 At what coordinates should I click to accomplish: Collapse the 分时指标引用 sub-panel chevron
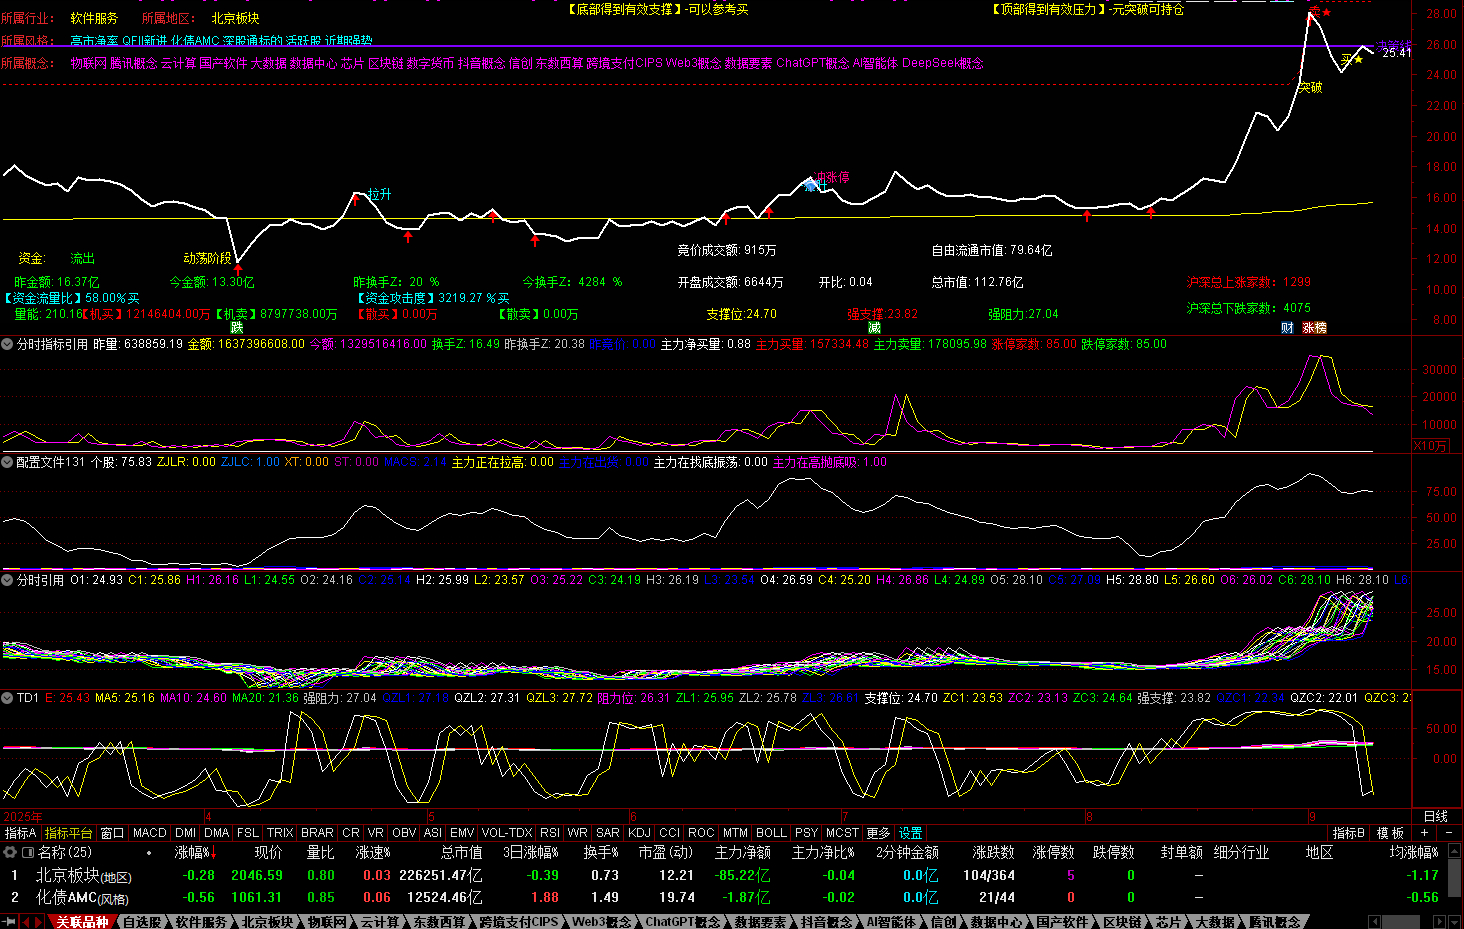[7, 344]
